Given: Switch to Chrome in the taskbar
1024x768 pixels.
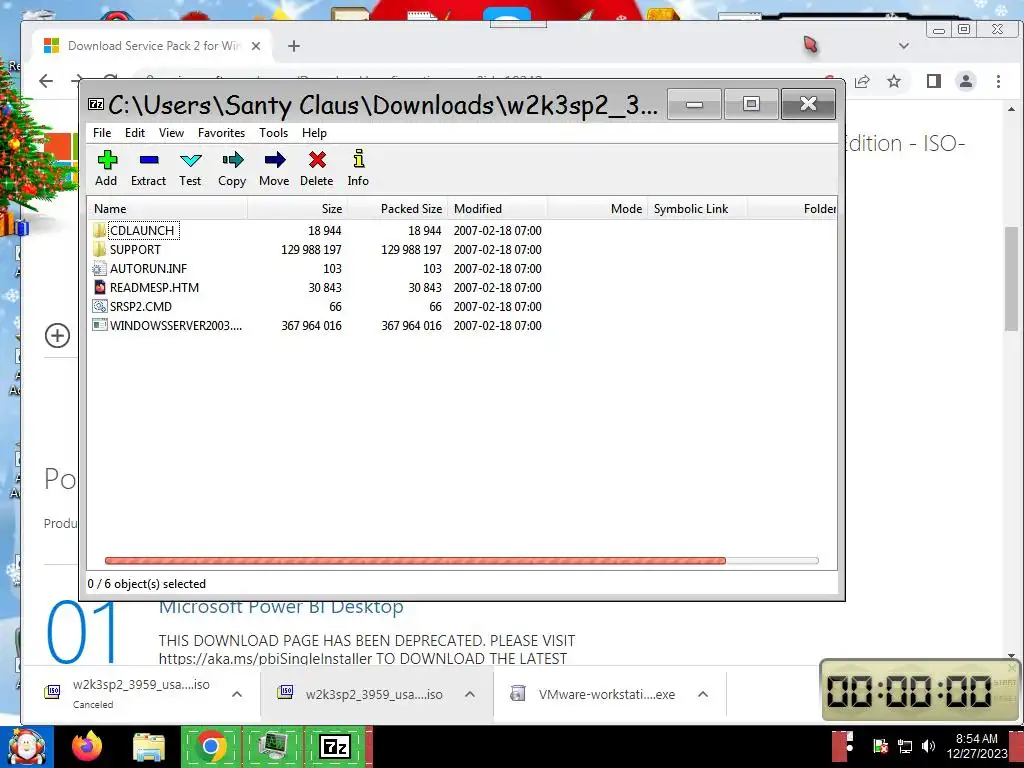Looking at the screenshot, I should 211,746.
